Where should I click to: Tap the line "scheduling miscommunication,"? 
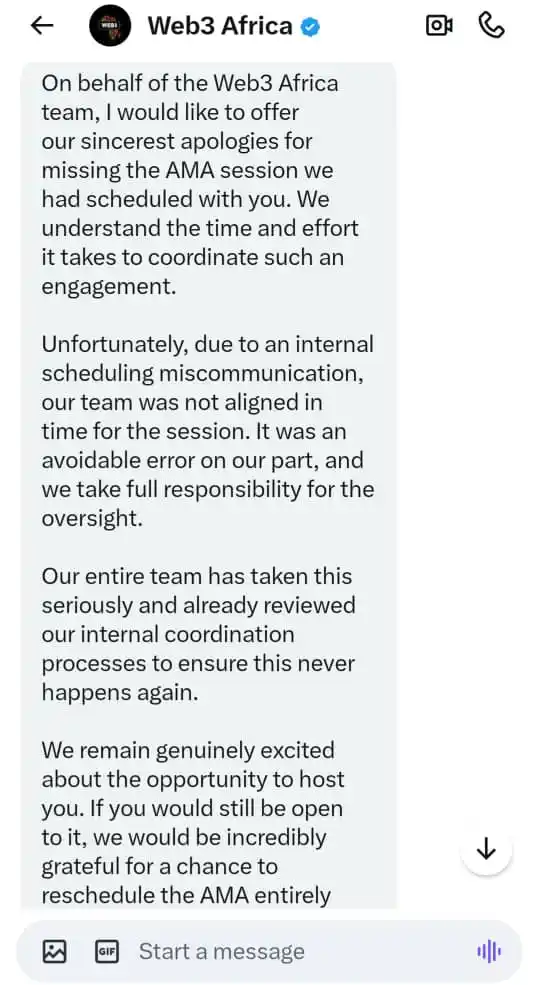[x=203, y=374]
